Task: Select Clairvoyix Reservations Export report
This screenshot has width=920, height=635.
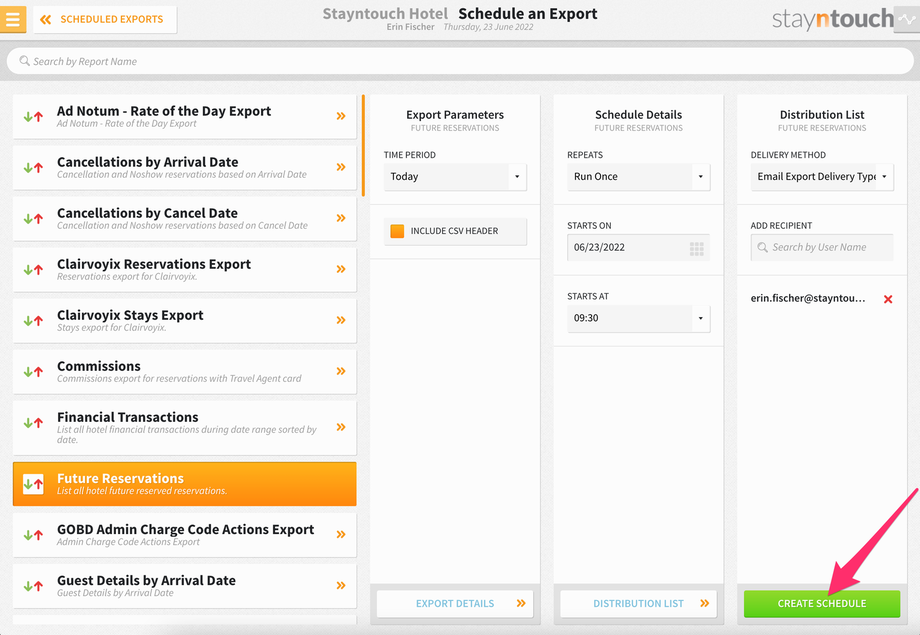Action: coord(184,270)
